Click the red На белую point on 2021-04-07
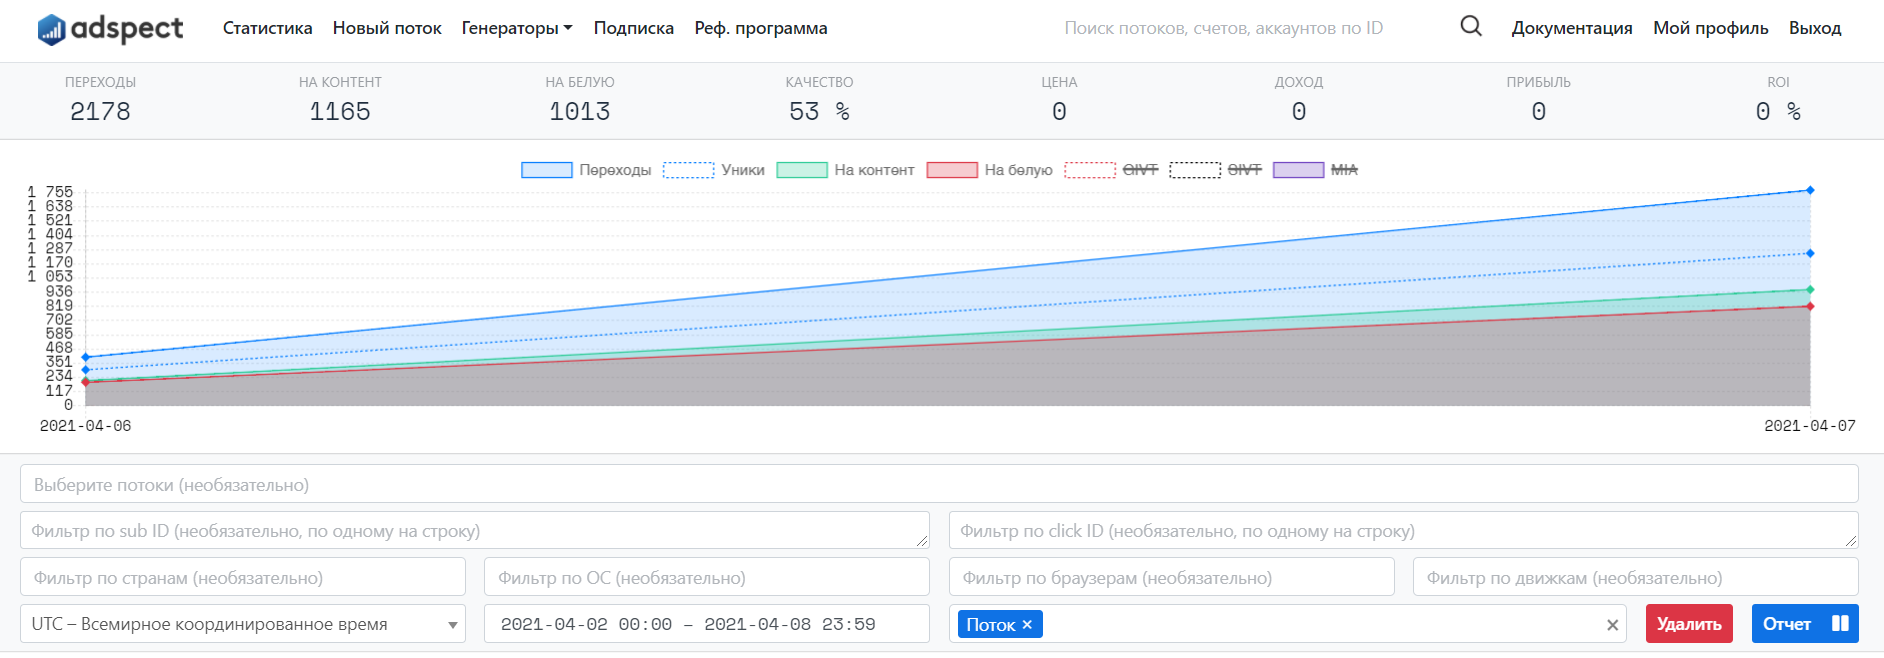This screenshot has width=1884, height=658. pos(1810,306)
